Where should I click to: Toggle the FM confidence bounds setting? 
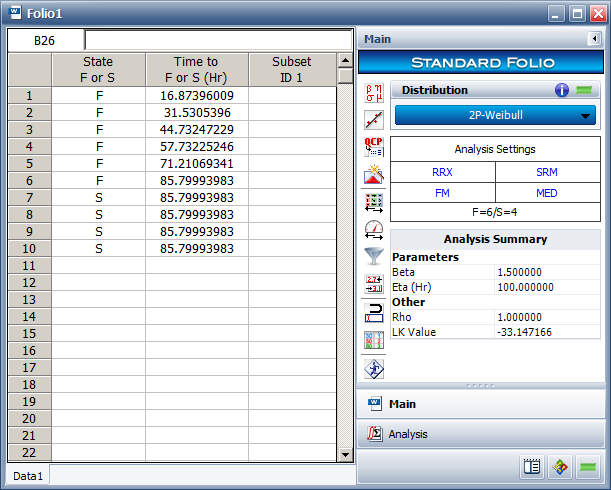point(442,192)
